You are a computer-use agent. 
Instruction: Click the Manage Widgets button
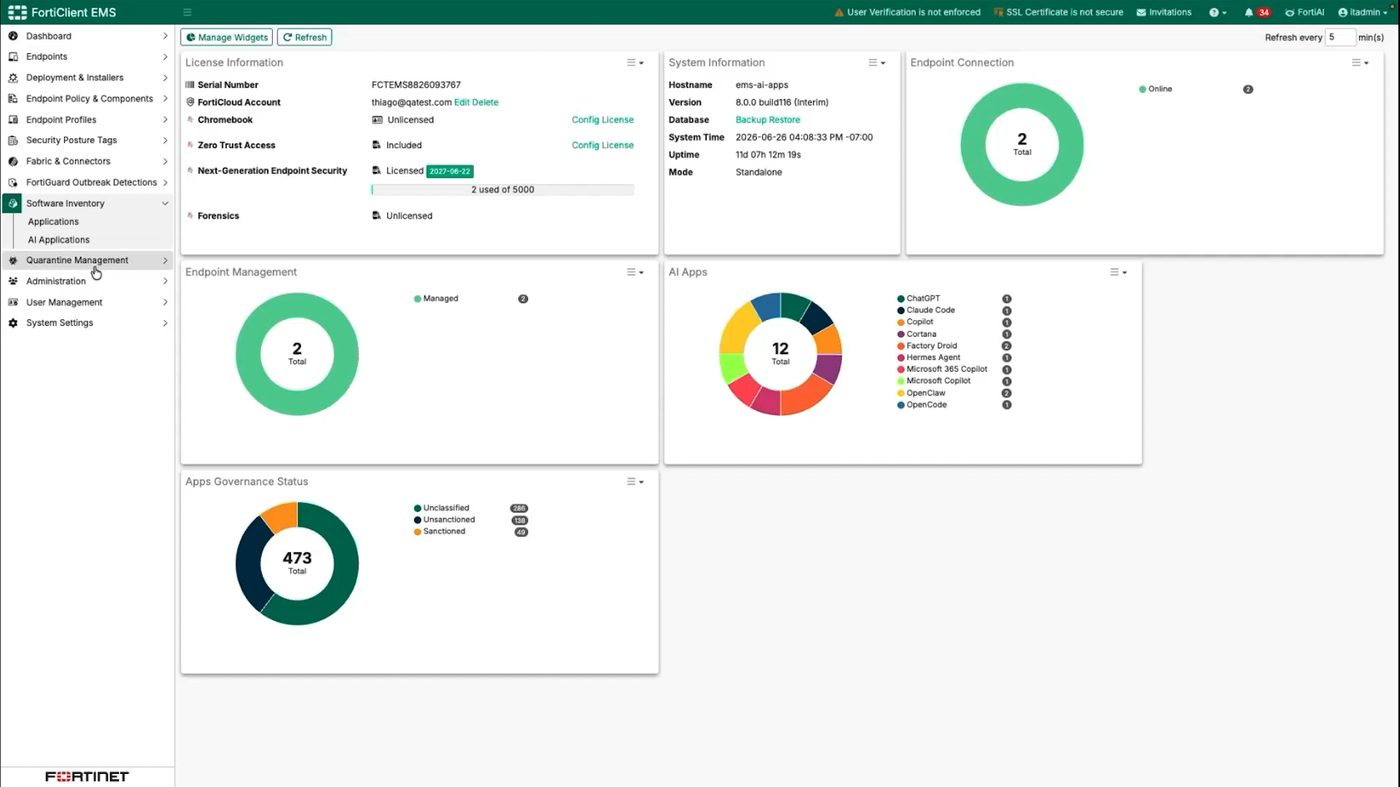click(x=227, y=37)
